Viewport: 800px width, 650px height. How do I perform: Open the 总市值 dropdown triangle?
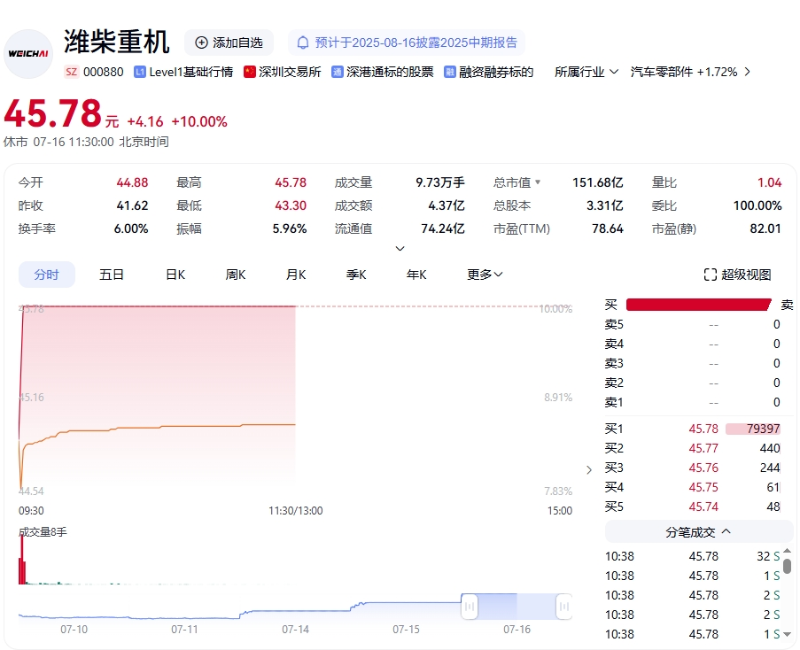tap(537, 182)
